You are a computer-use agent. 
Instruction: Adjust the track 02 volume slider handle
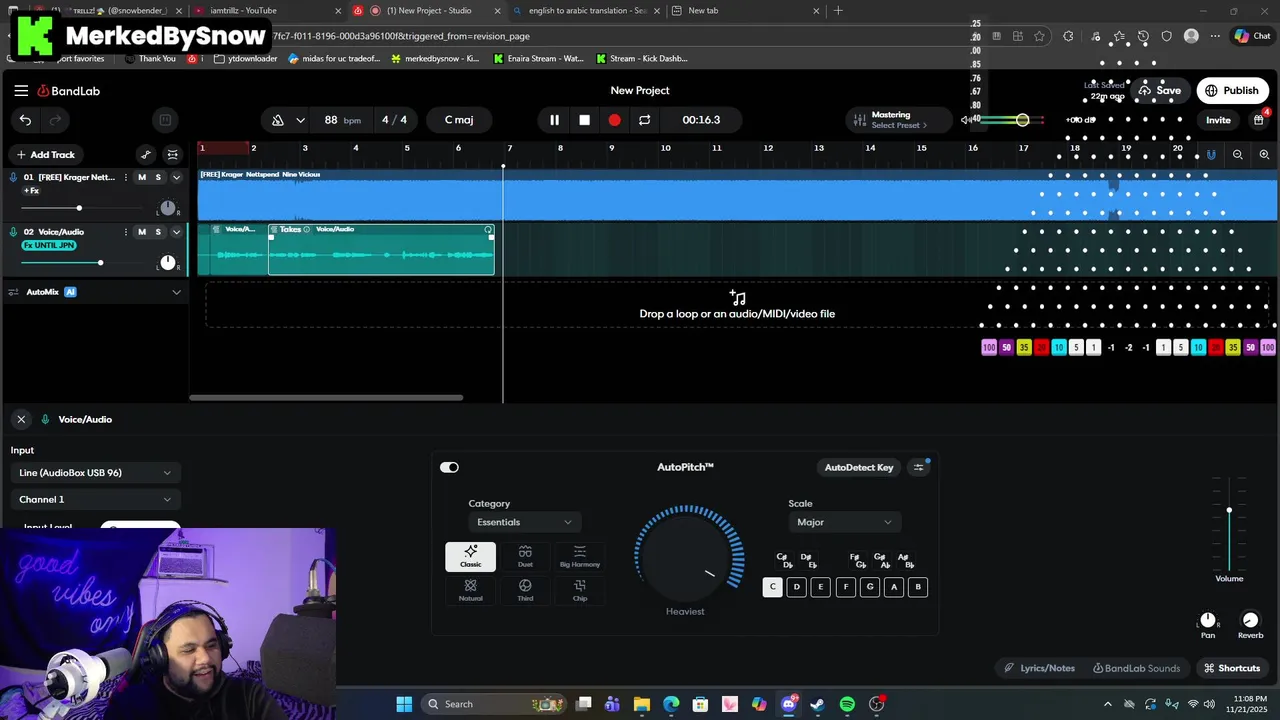100,263
